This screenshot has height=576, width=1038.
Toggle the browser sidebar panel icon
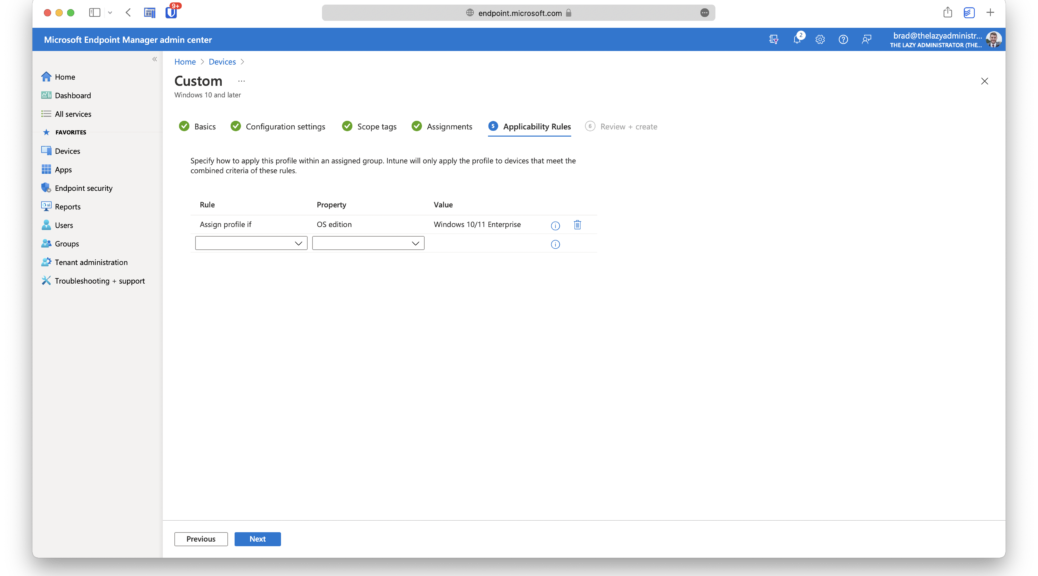[95, 13]
